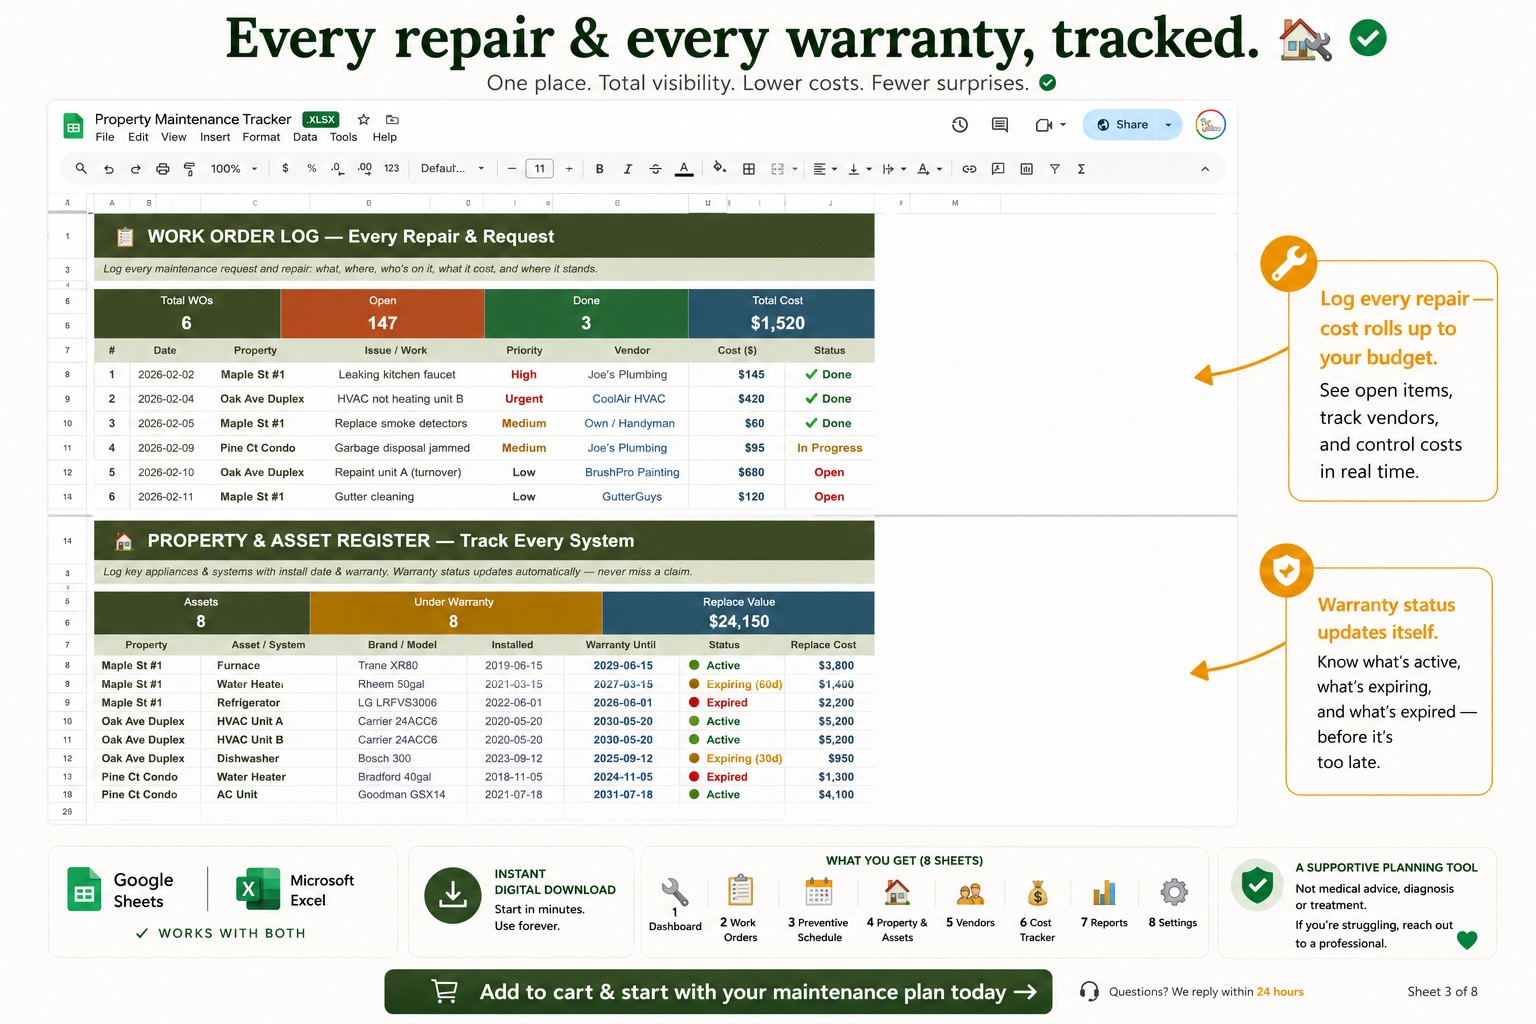
Task: Open the functions sigma menu
Action: [1081, 169]
